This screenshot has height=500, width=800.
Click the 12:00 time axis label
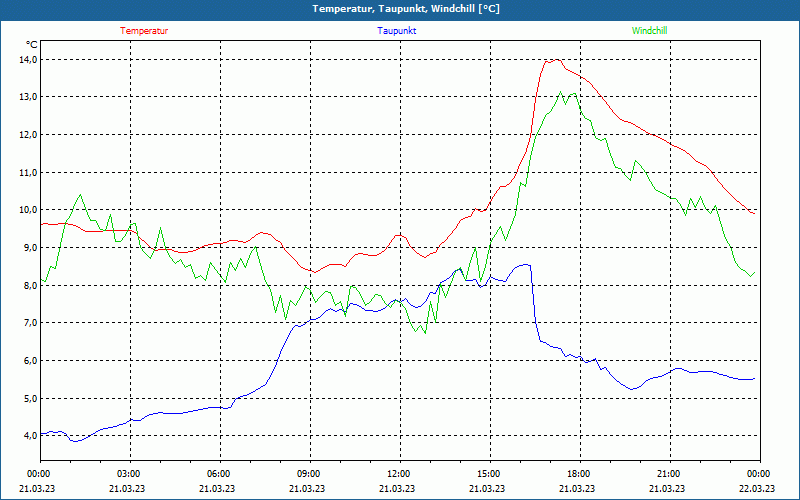coord(399,474)
